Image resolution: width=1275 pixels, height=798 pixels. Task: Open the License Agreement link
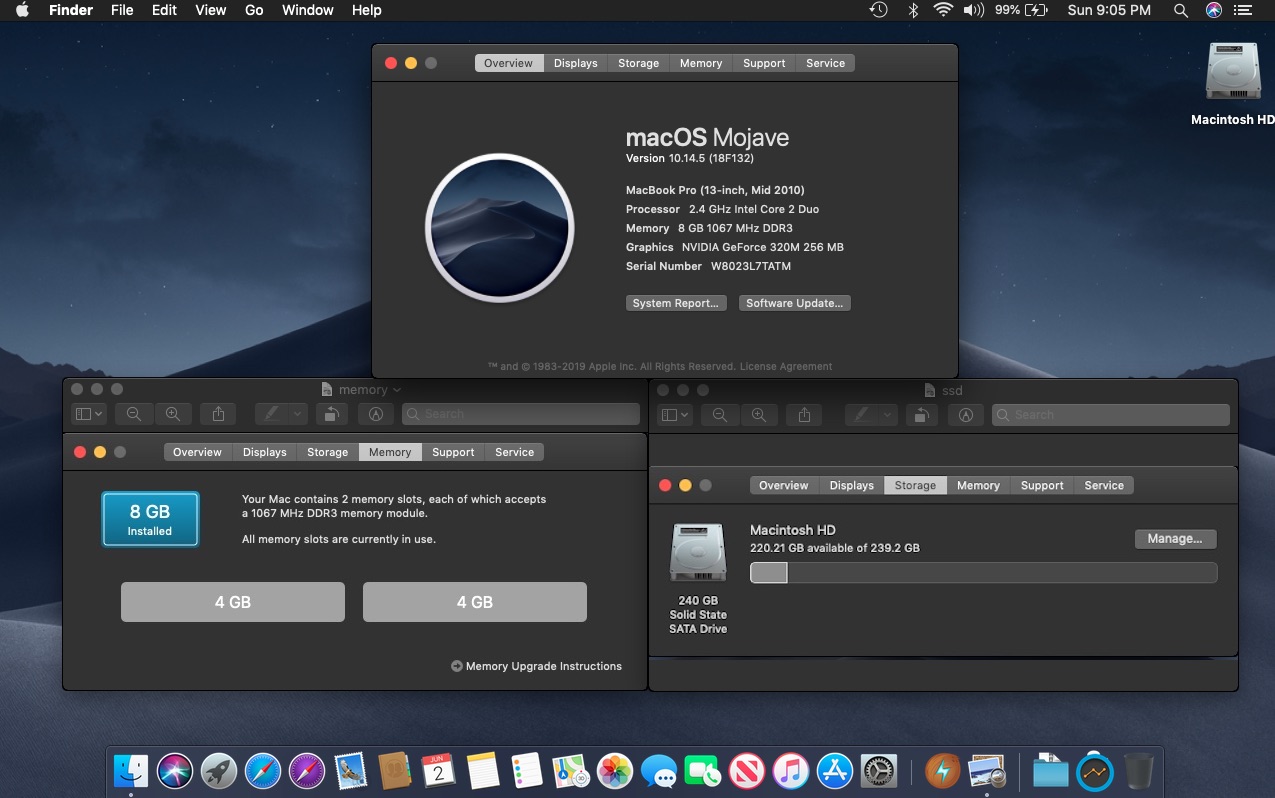(x=786, y=367)
